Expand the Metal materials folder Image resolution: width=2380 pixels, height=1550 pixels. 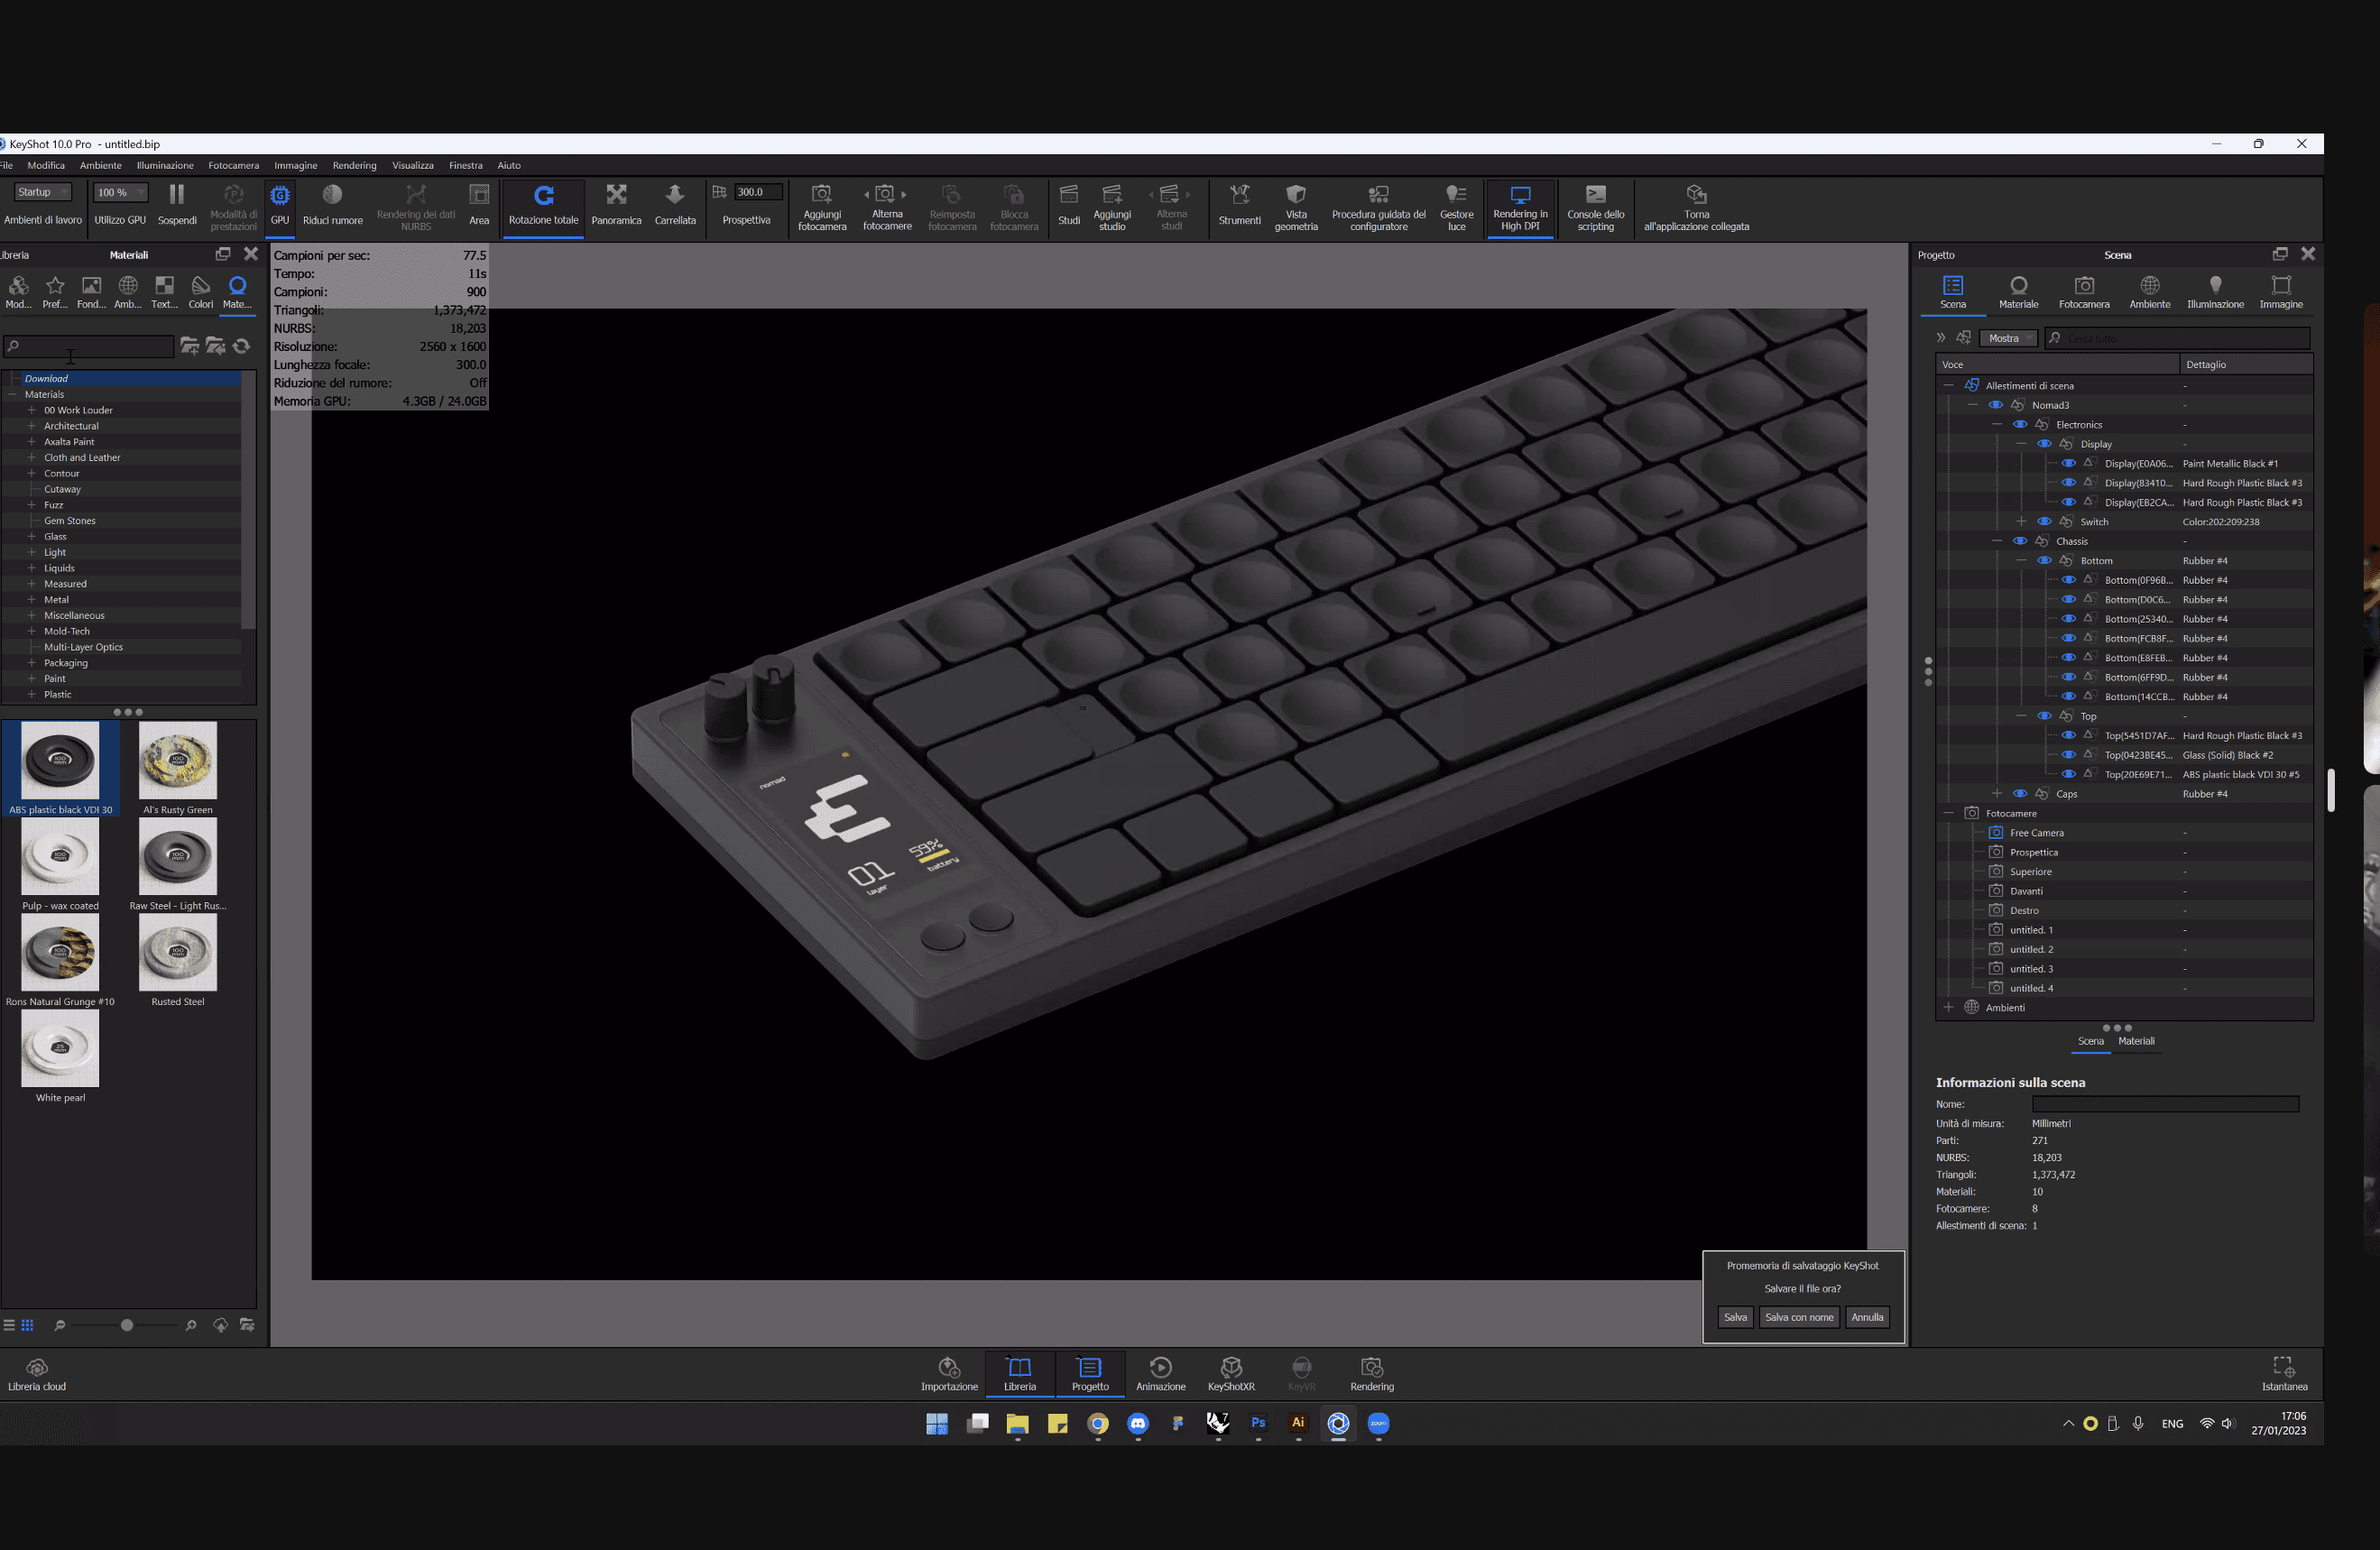pos(32,600)
